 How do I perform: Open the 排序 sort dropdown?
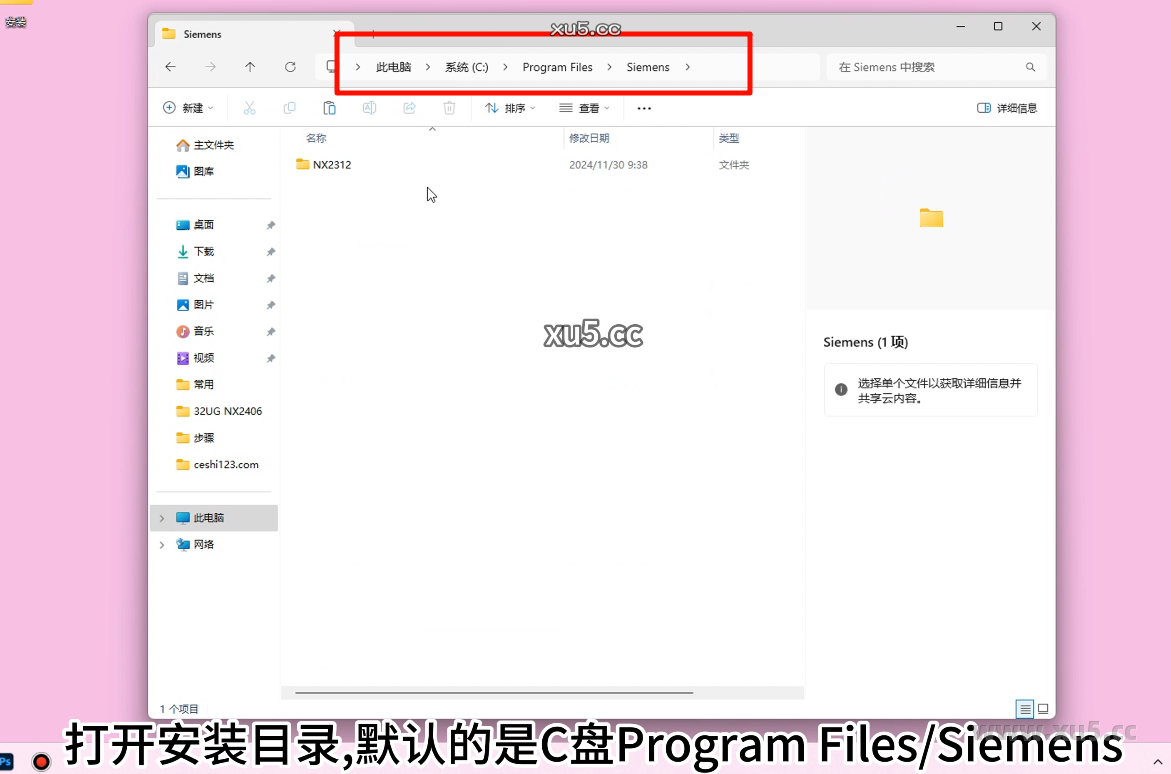pyautogui.click(x=511, y=107)
